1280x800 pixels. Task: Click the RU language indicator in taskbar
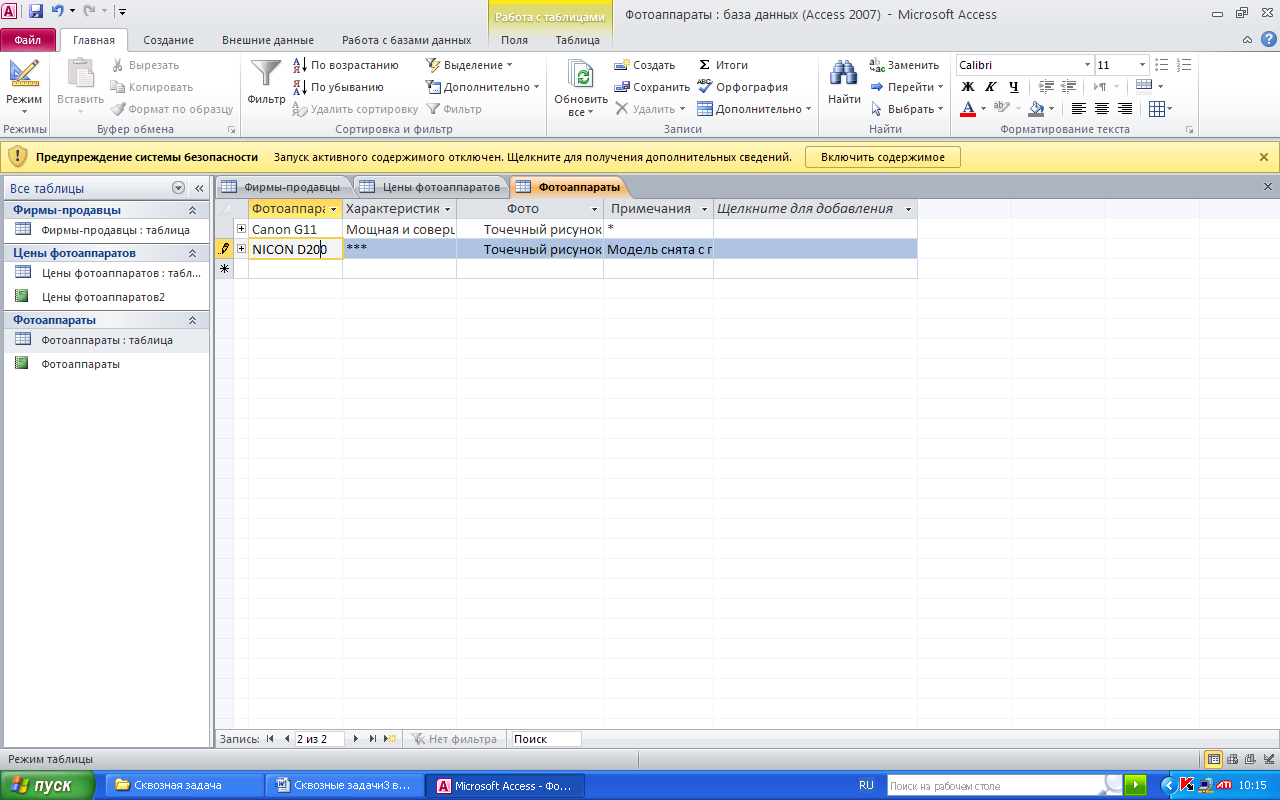tap(866, 785)
